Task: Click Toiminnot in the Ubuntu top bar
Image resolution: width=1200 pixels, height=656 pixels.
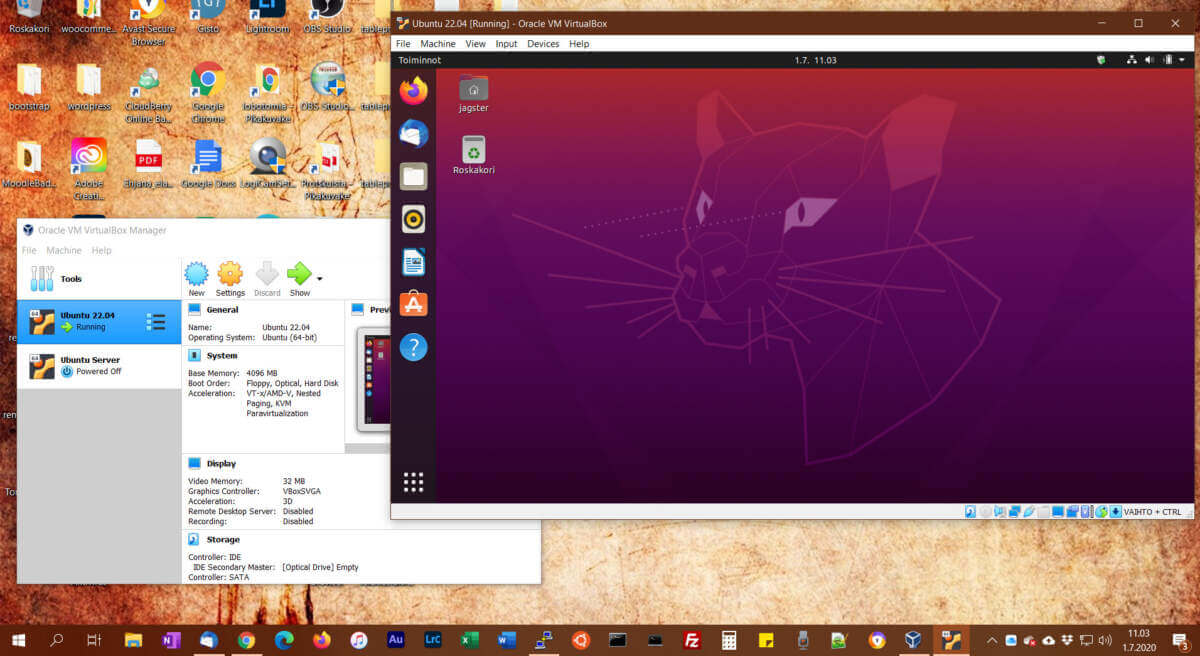Action: (419, 60)
